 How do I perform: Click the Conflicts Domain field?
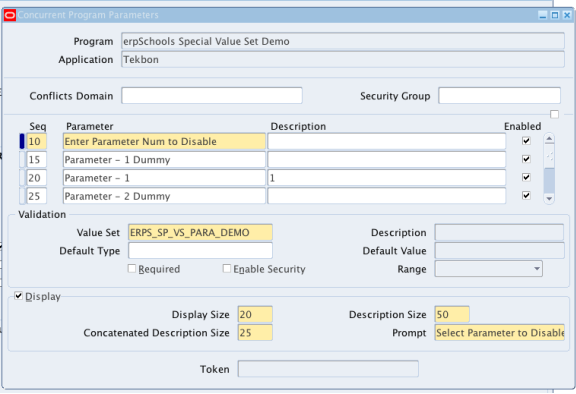[212, 96]
